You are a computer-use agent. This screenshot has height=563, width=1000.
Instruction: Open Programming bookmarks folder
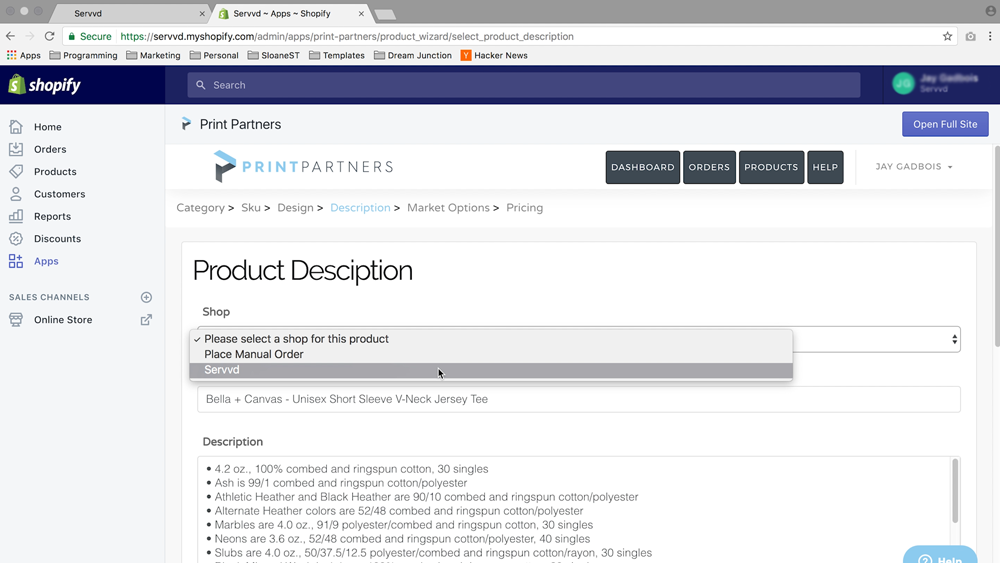84,55
